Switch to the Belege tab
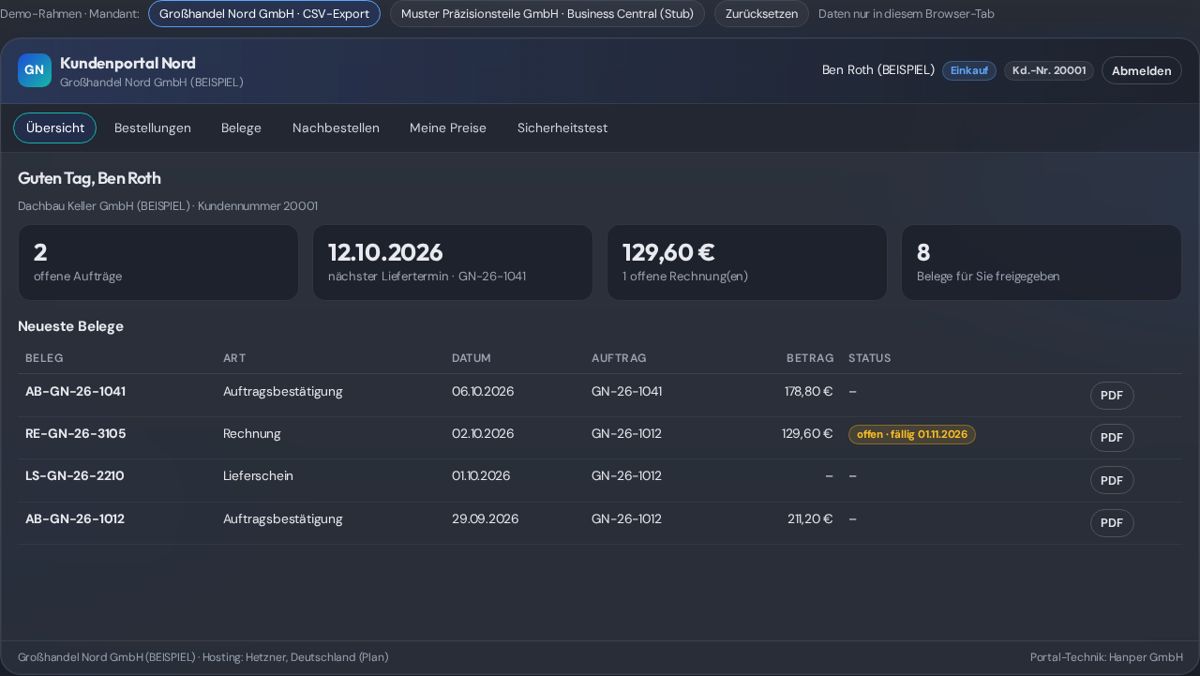The height and width of the screenshot is (676, 1200). pyautogui.click(x=241, y=128)
